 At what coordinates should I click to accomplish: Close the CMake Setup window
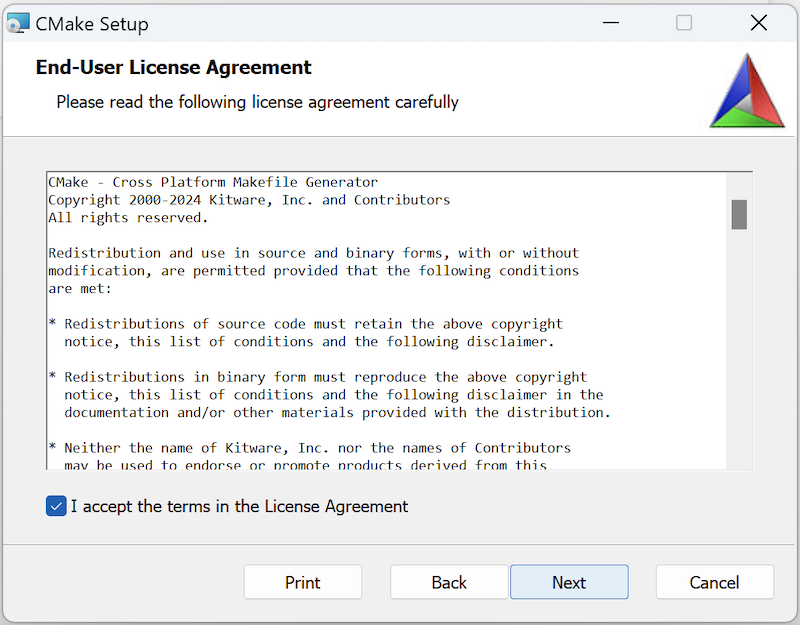759,23
